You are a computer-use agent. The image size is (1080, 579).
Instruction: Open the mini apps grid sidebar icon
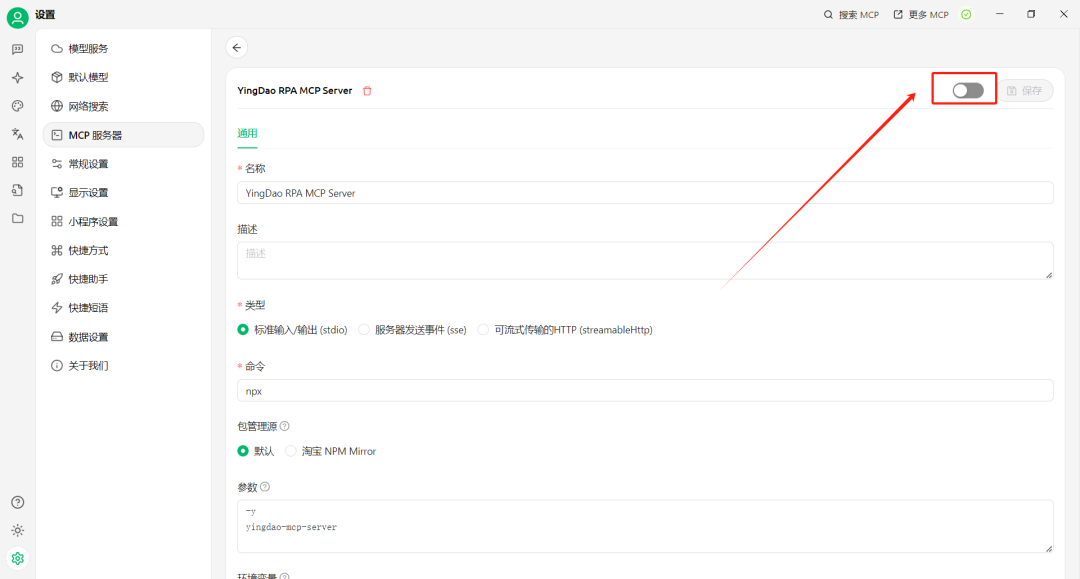tap(17, 162)
